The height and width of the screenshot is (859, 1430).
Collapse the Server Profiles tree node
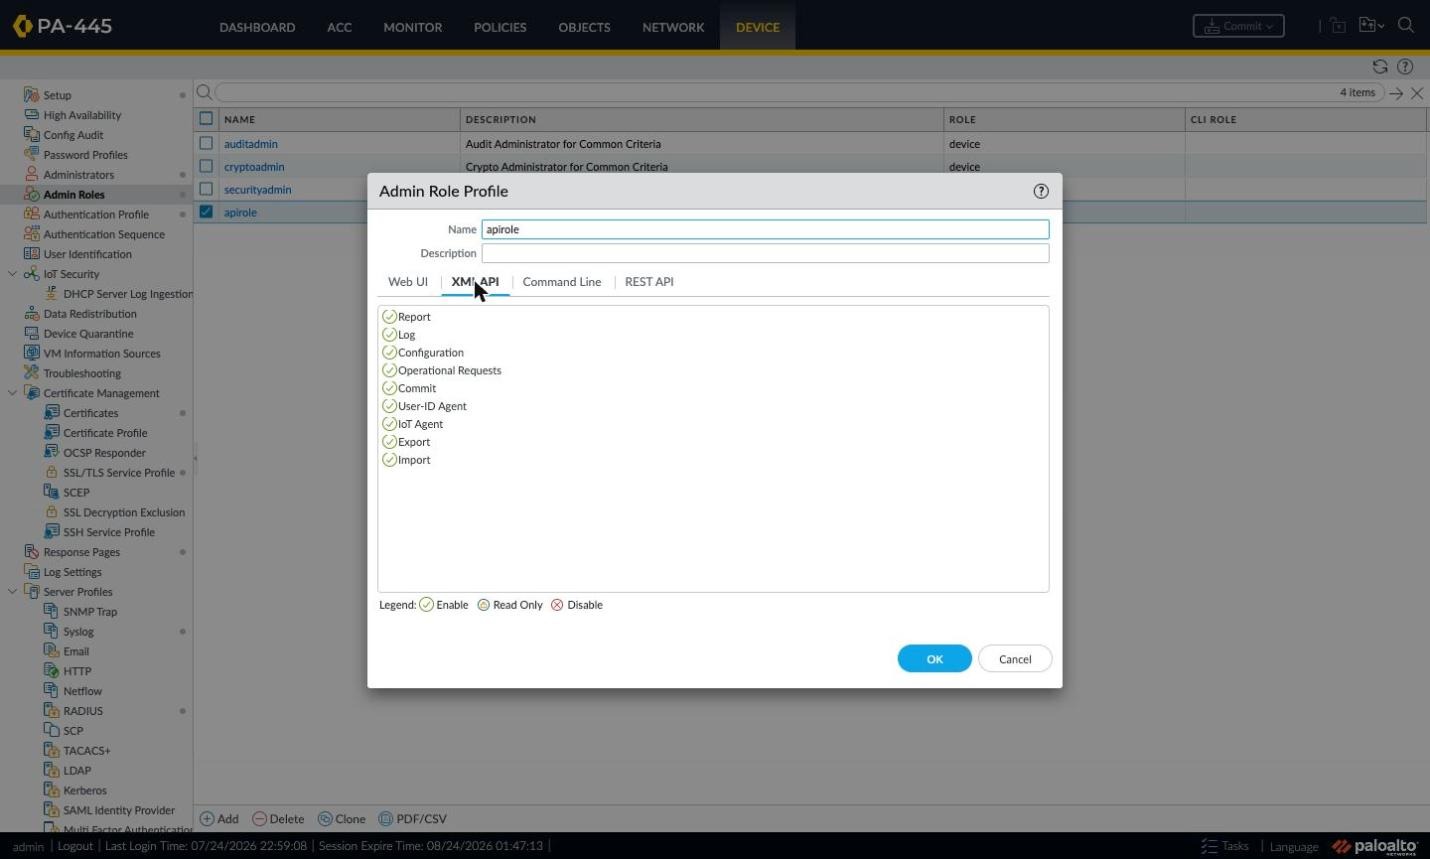pos(12,592)
